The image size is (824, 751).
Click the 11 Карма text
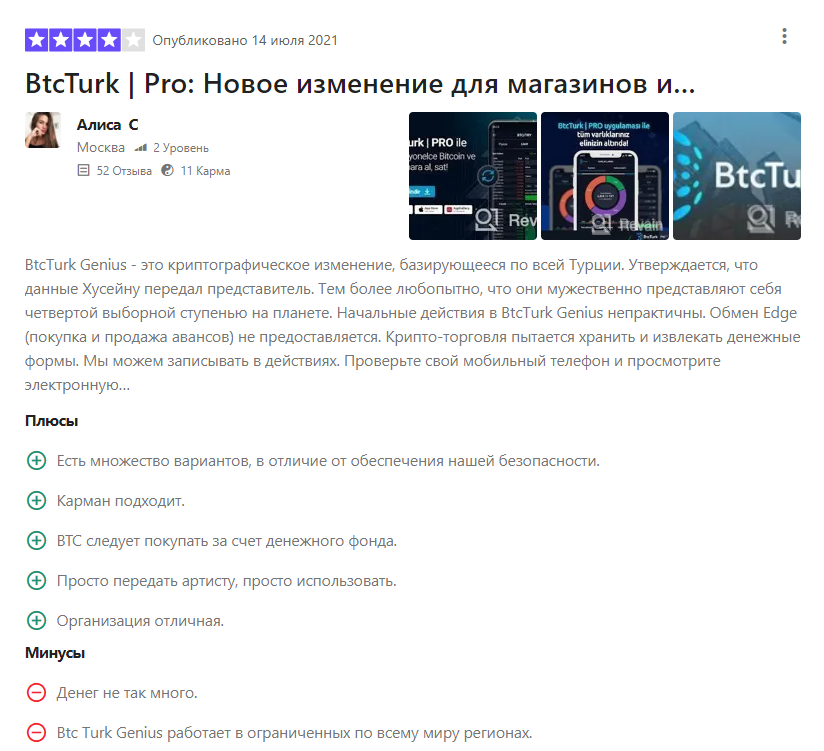[205, 171]
